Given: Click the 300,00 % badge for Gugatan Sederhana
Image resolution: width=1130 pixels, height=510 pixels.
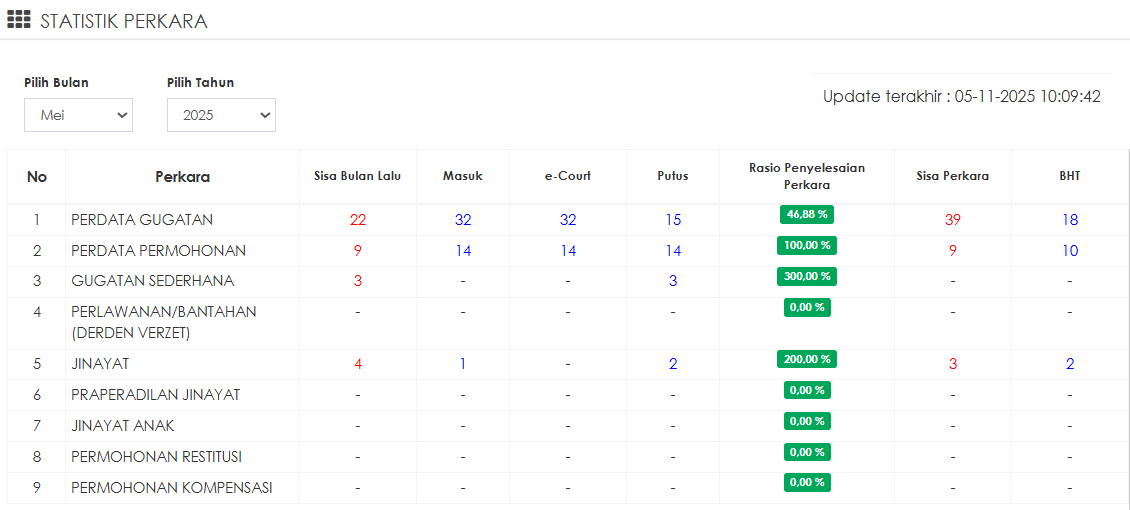Looking at the screenshot, I should [806, 276].
